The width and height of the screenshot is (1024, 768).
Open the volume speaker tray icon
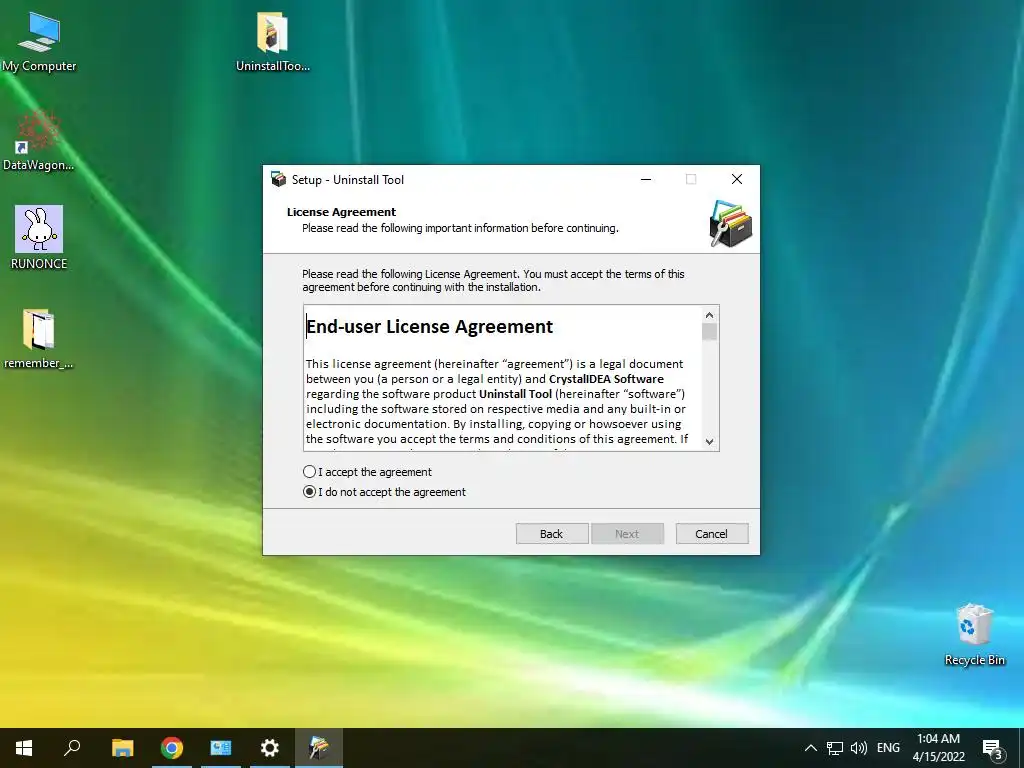859,748
